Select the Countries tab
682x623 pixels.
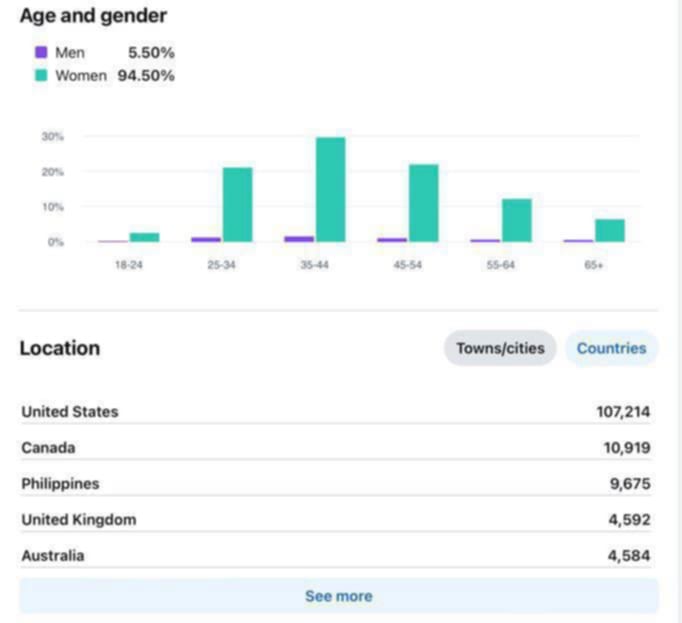[611, 349]
